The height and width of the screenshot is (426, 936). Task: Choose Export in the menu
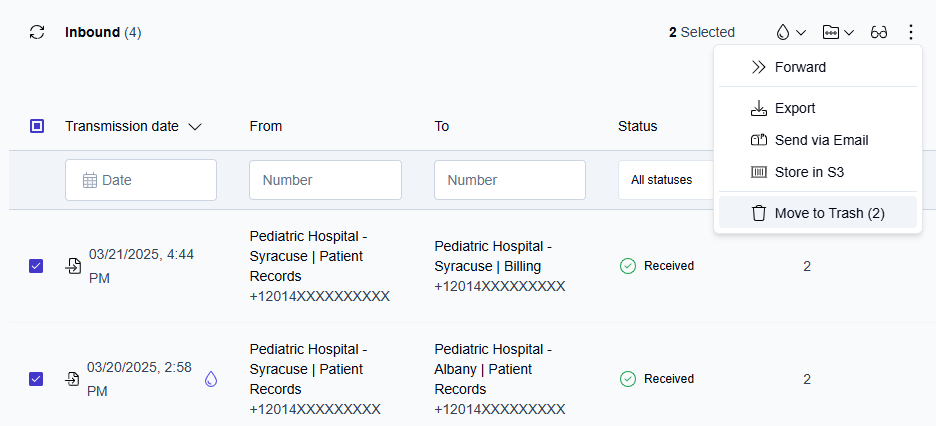[795, 108]
